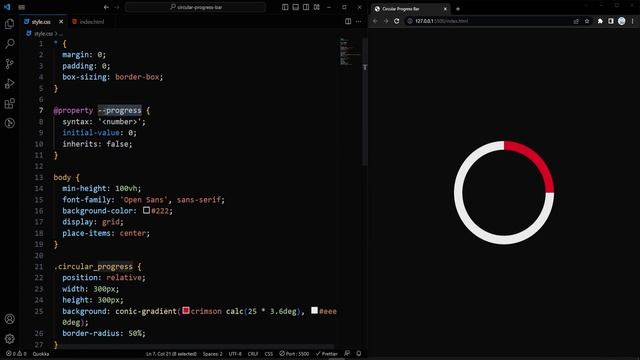
Task: Click style.css in the breadcrumb
Action: click(43, 34)
